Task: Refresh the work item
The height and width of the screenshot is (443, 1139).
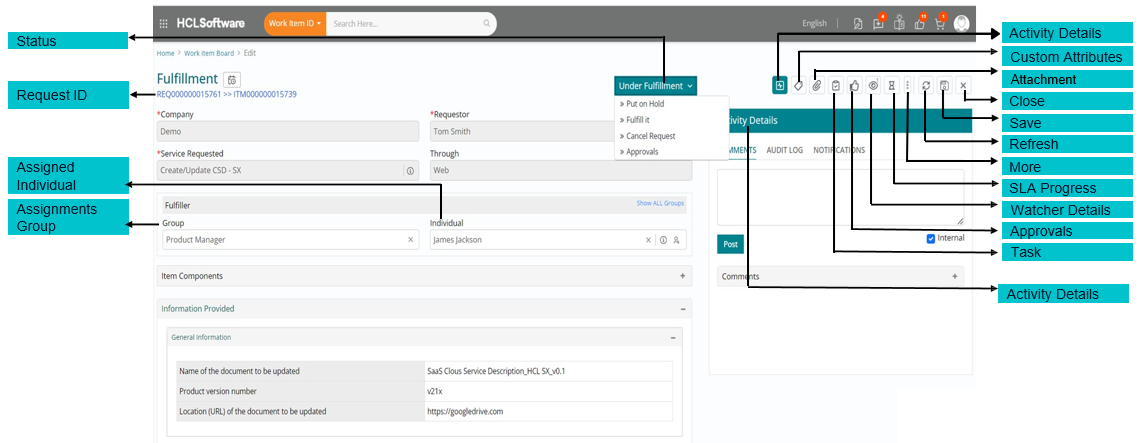Action: coord(925,86)
